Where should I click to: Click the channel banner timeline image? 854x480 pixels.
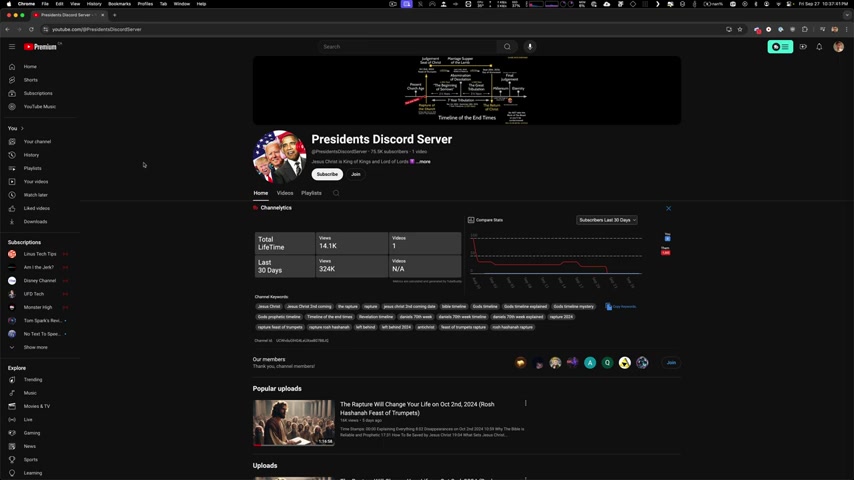[467, 90]
